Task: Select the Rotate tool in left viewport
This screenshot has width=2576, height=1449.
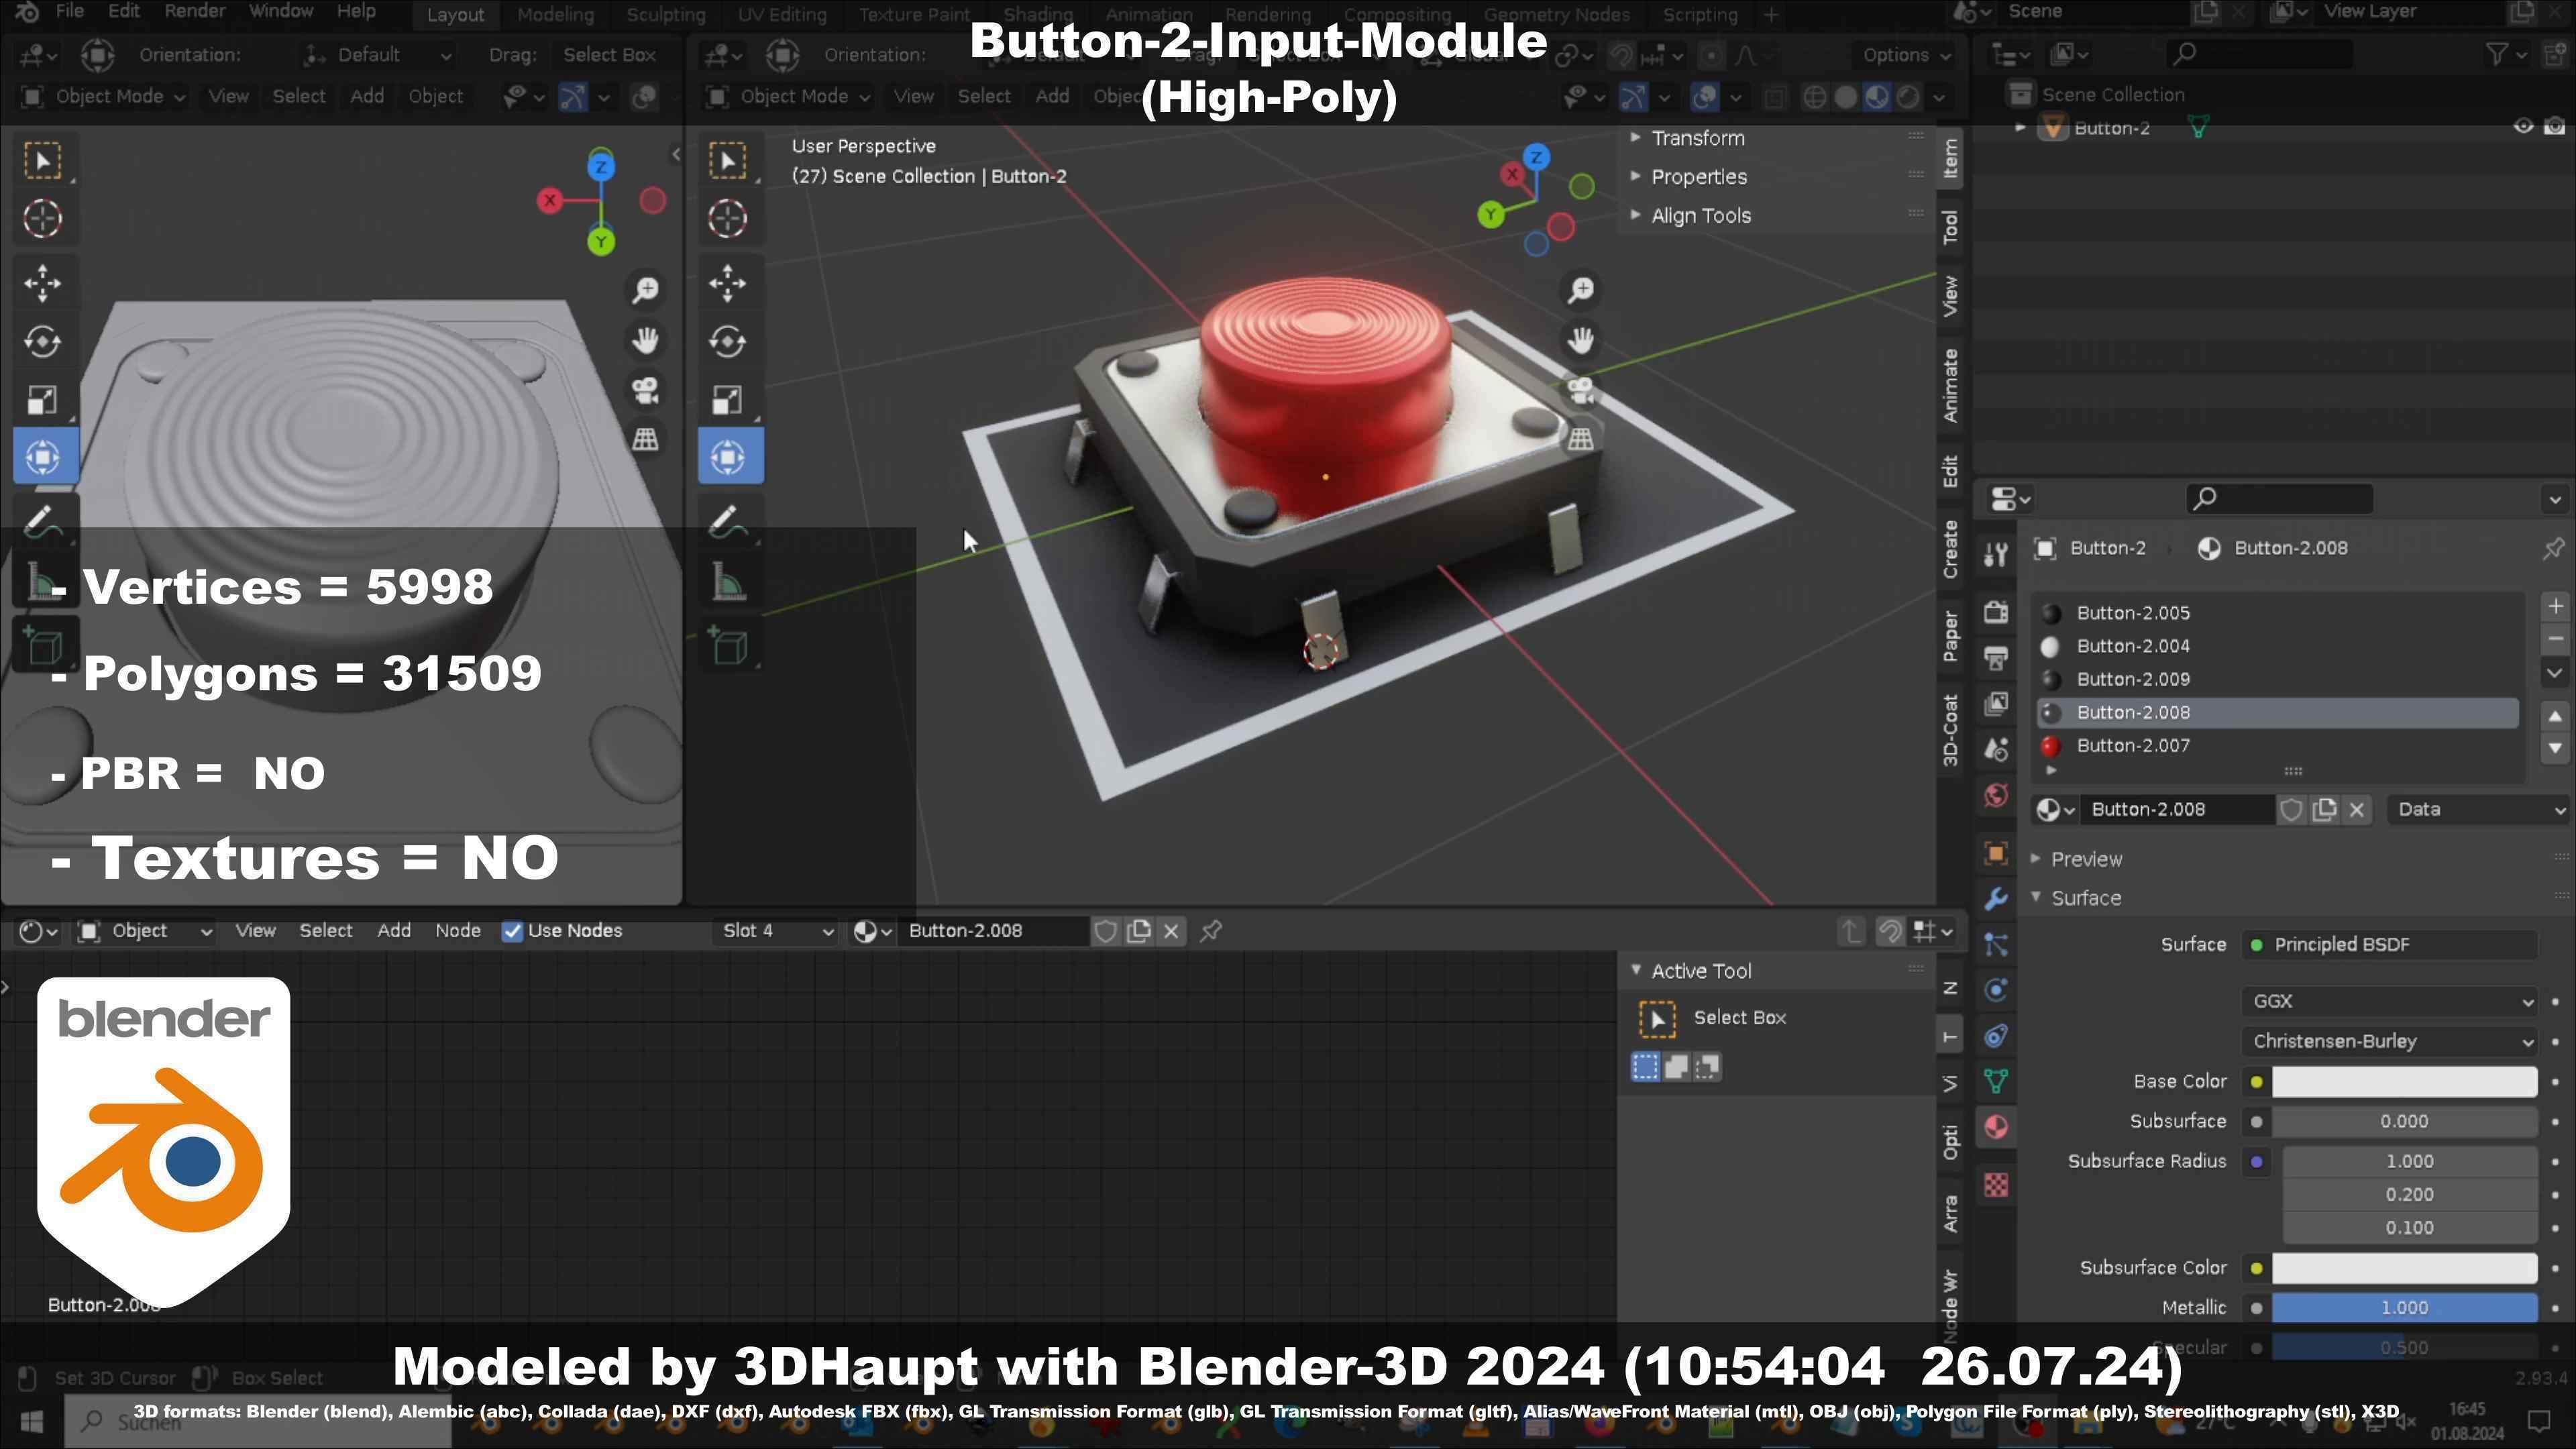Action: (43, 342)
